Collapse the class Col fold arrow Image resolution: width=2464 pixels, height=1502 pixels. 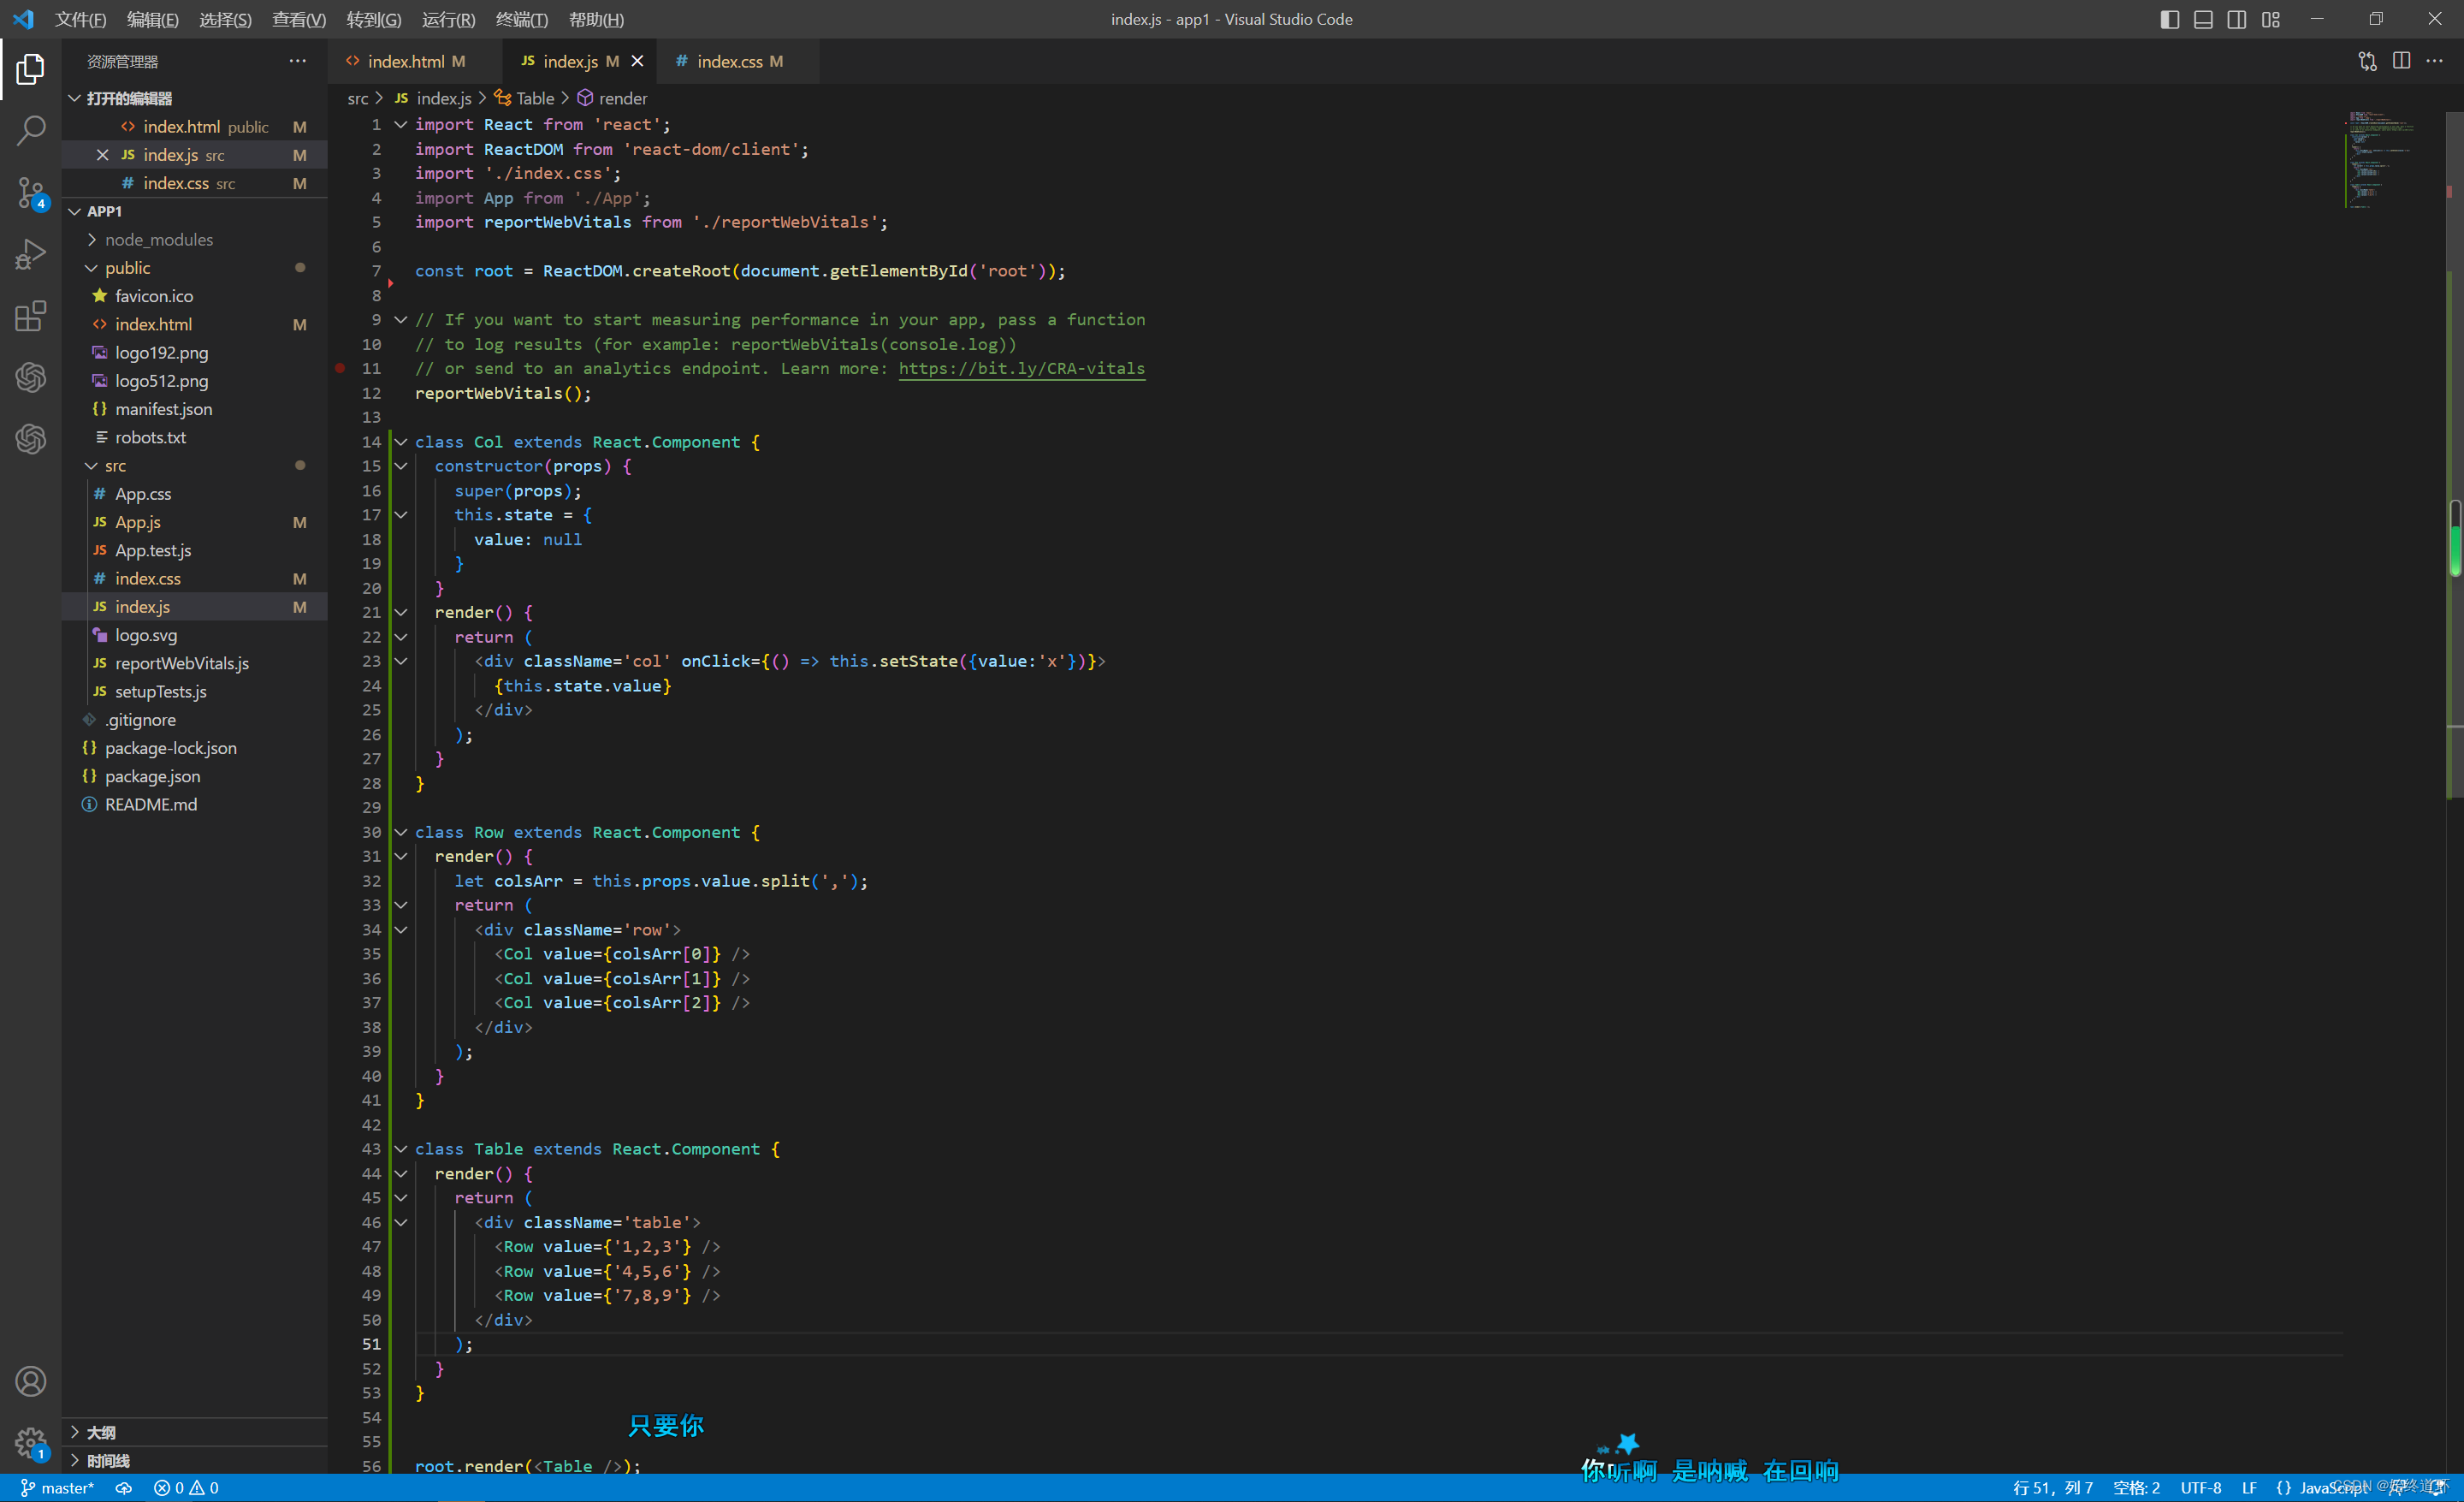point(401,442)
